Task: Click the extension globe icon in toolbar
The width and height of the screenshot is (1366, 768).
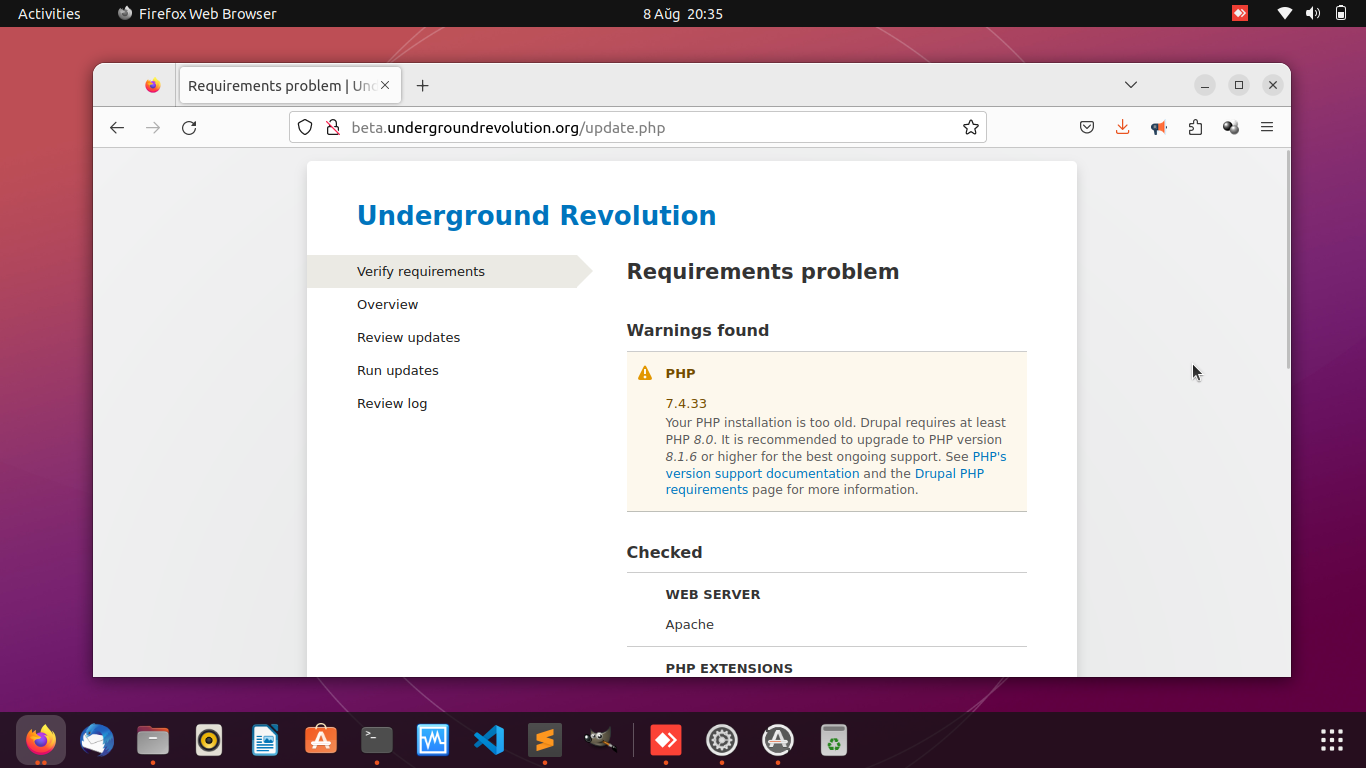Action: [x=1231, y=127]
